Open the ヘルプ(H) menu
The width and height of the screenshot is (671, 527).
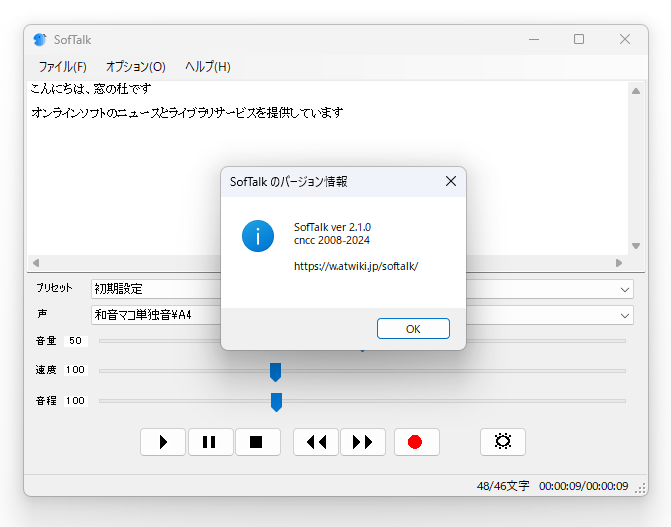[x=208, y=67]
